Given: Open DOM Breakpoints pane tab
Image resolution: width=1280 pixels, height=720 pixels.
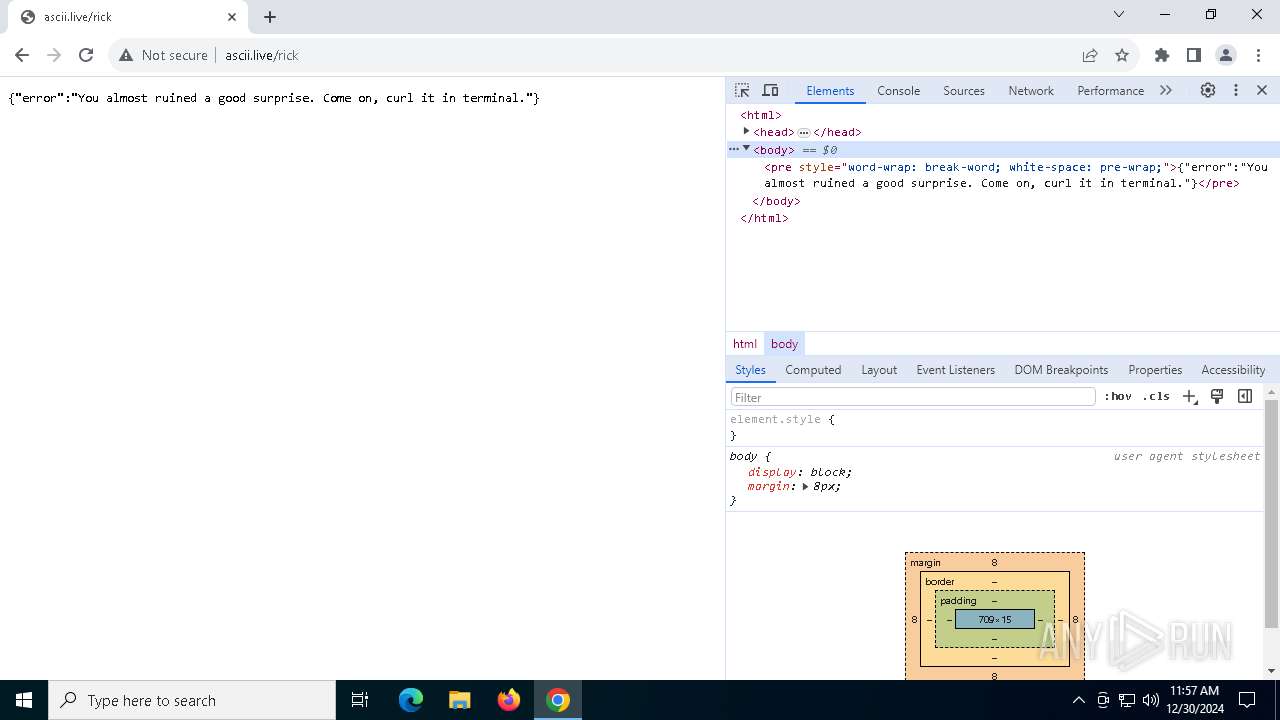Looking at the screenshot, I should tap(1061, 369).
